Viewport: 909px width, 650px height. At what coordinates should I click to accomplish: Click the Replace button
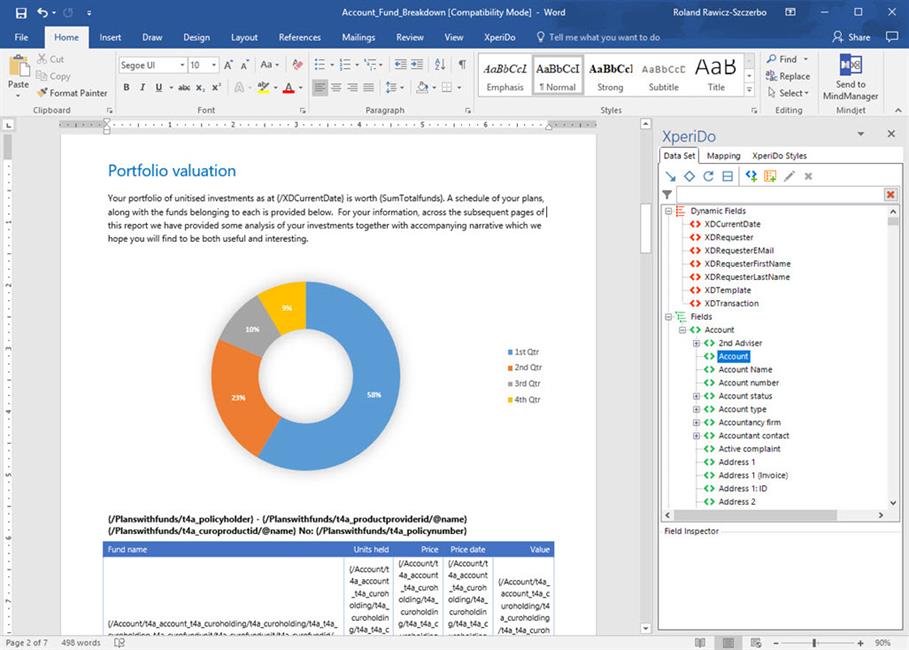point(788,76)
